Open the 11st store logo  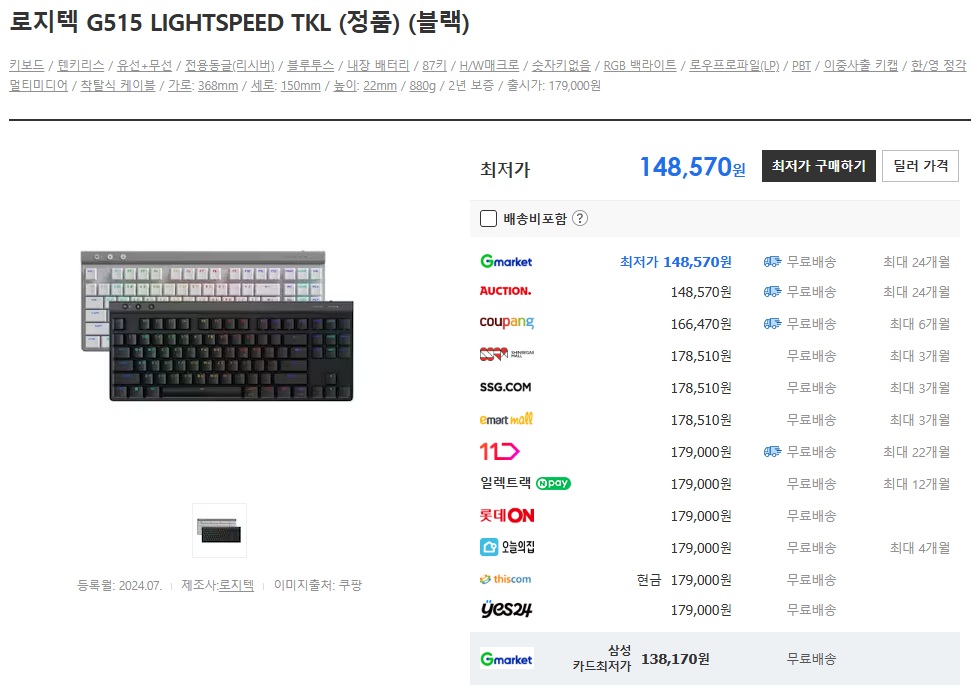499,452
